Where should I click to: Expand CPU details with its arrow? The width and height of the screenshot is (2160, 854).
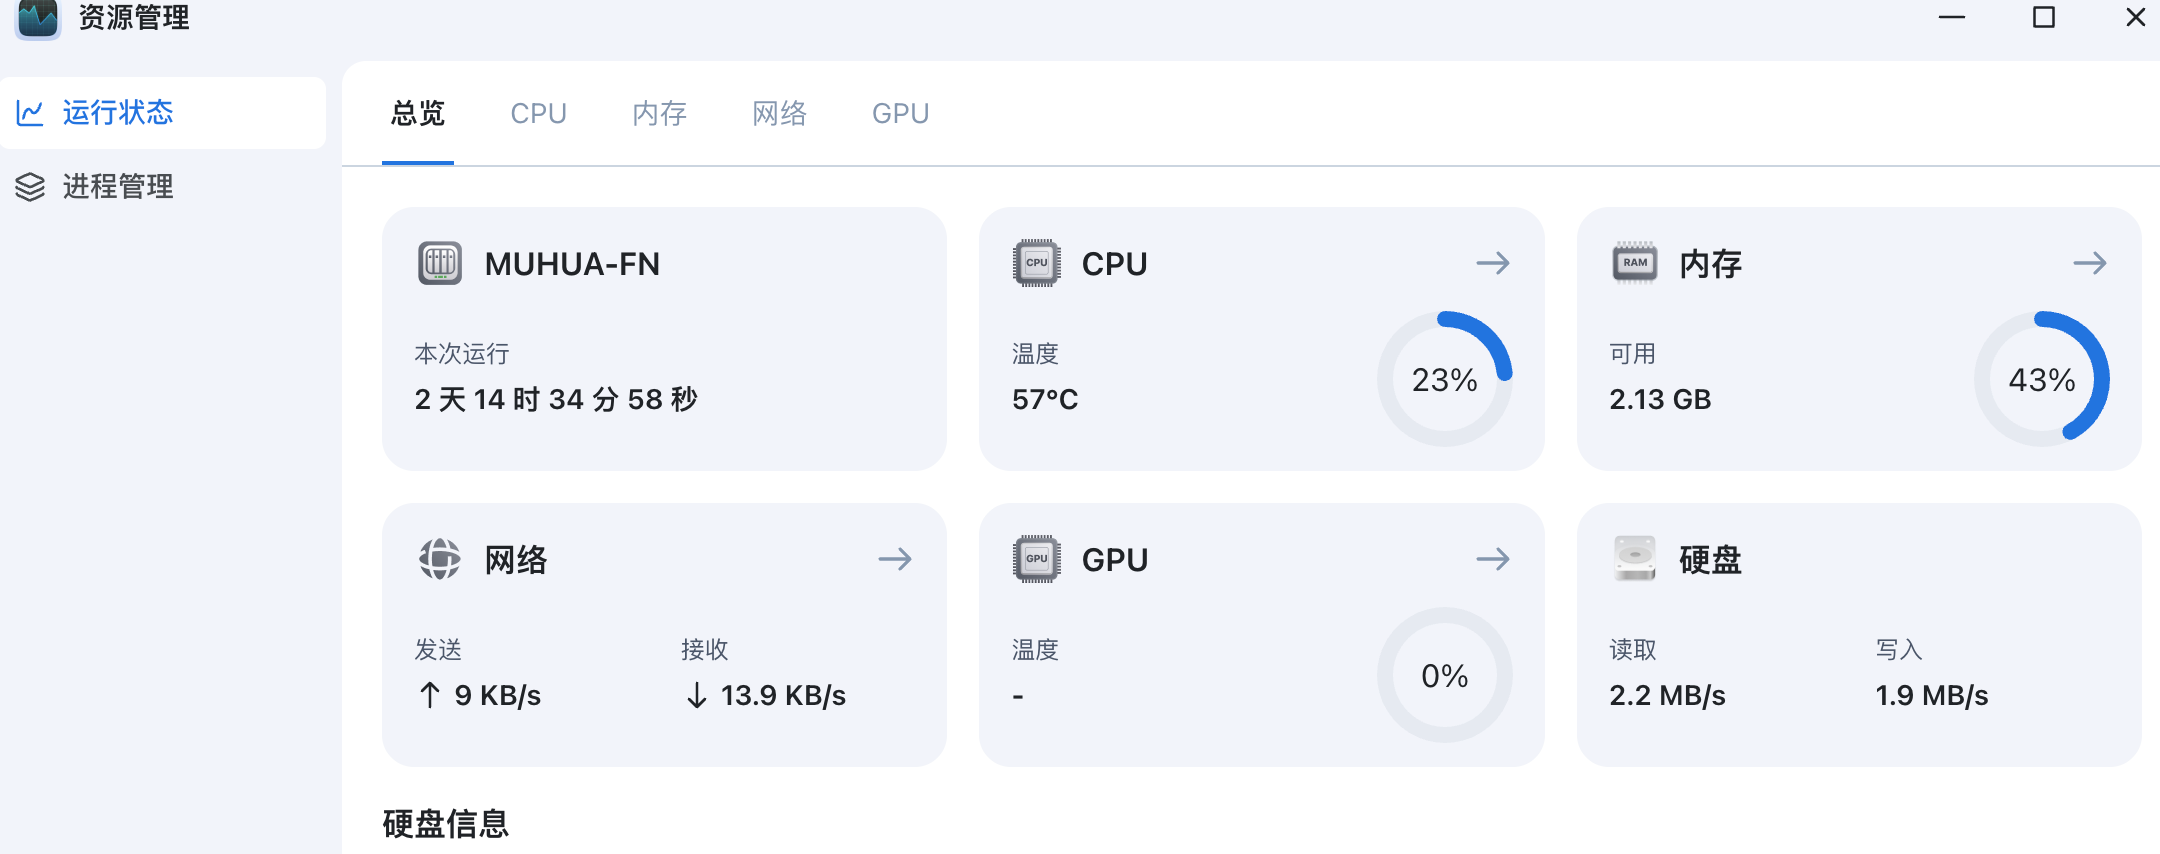[x=1492, y=263]
